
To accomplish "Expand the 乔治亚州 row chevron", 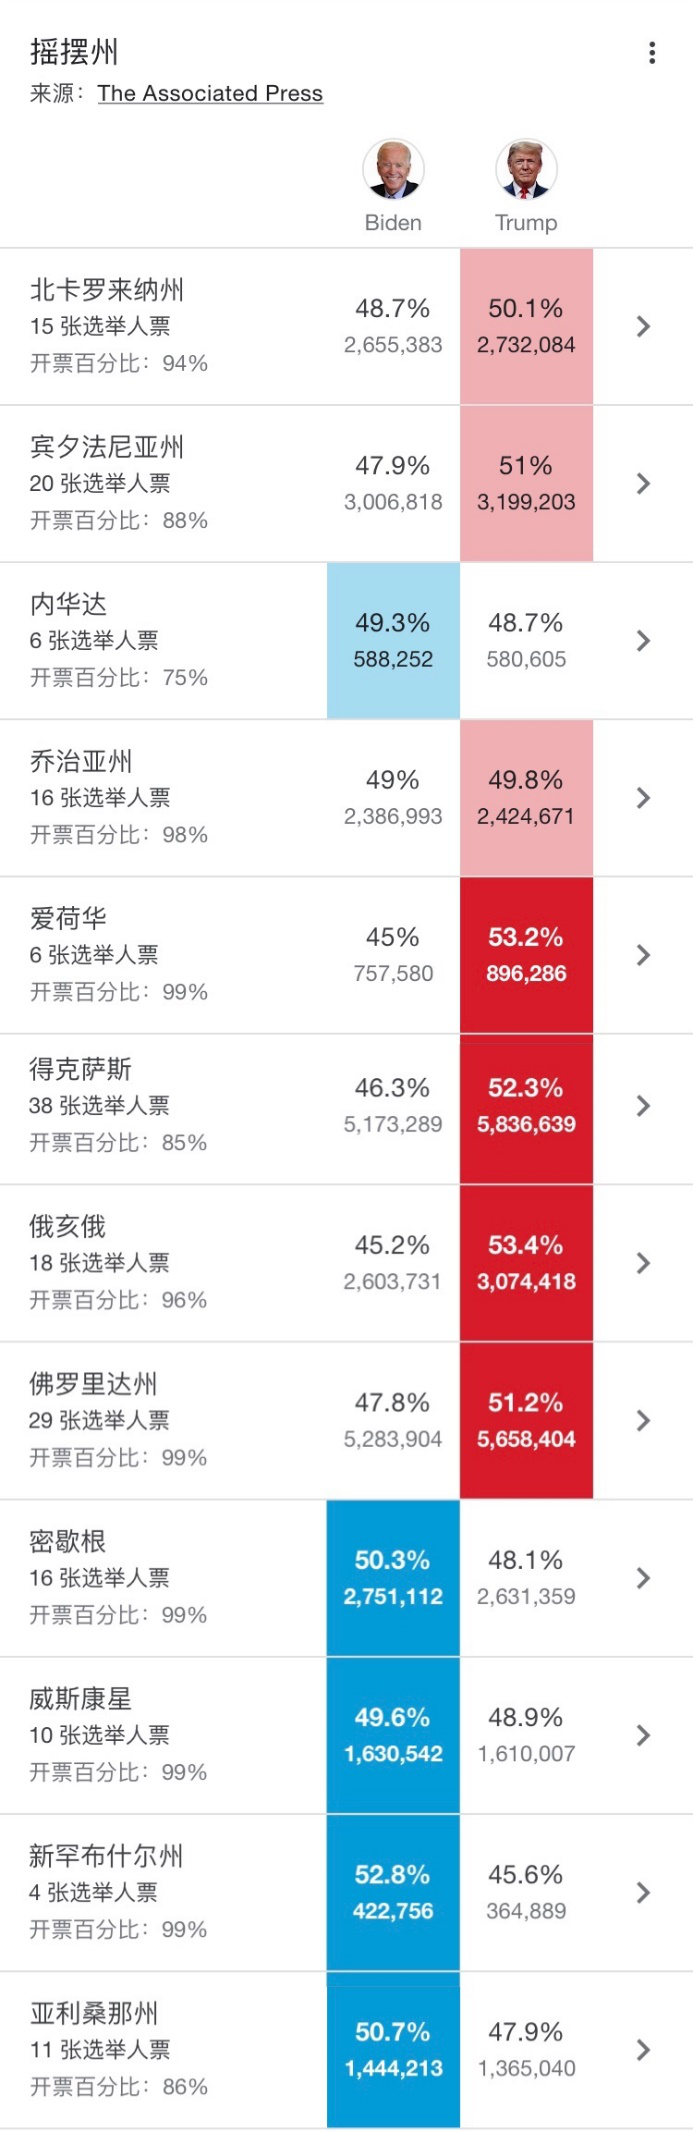I will coord(643,797).
